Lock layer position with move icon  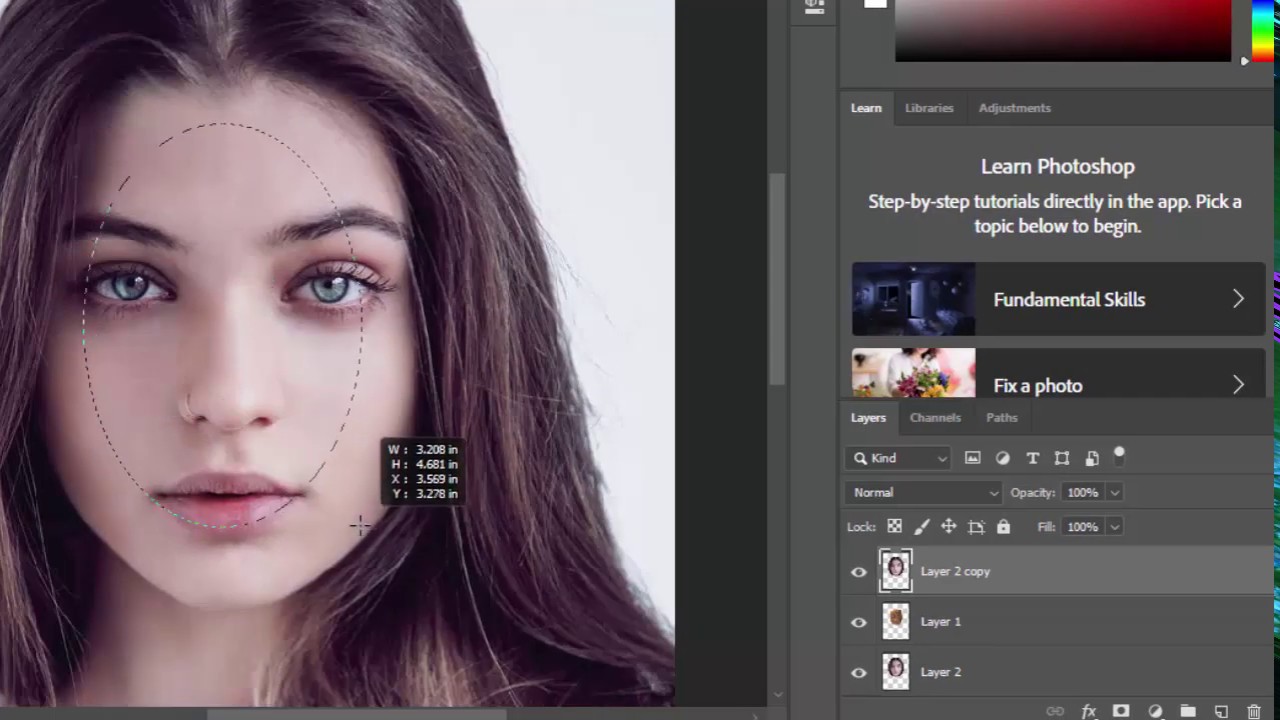click(949, 527)
